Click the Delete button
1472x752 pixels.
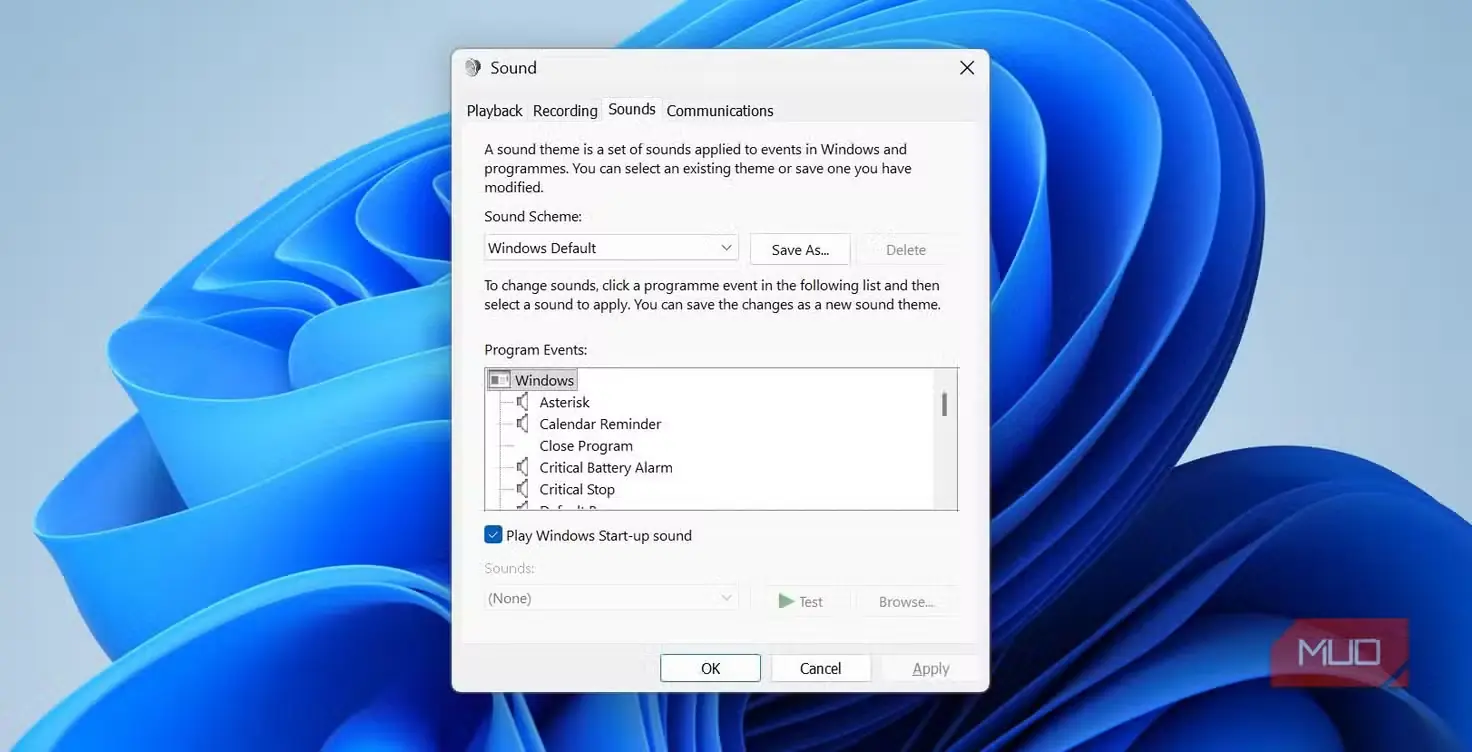click(x=906, y=249)
